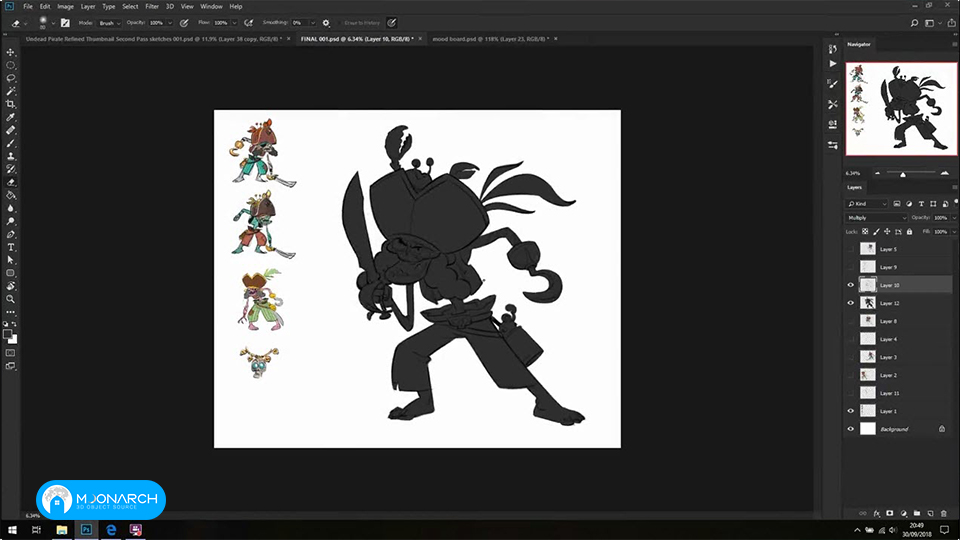The height and width of the screenshot is (540, 960).
Task: Open the Edit Toolbar three-dots menu
Action: pos(10,312)
